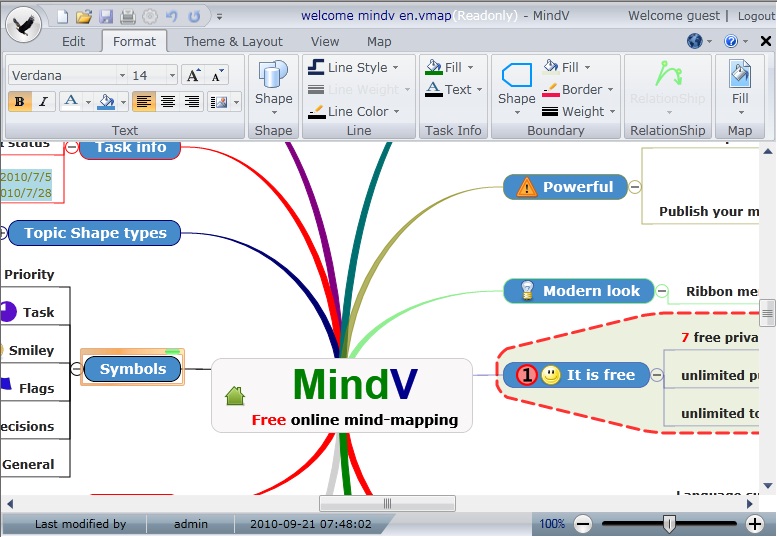Click the horizontal scrollbar thumb
The width and height of the screenshot is (777, 537).
point(388,503)
